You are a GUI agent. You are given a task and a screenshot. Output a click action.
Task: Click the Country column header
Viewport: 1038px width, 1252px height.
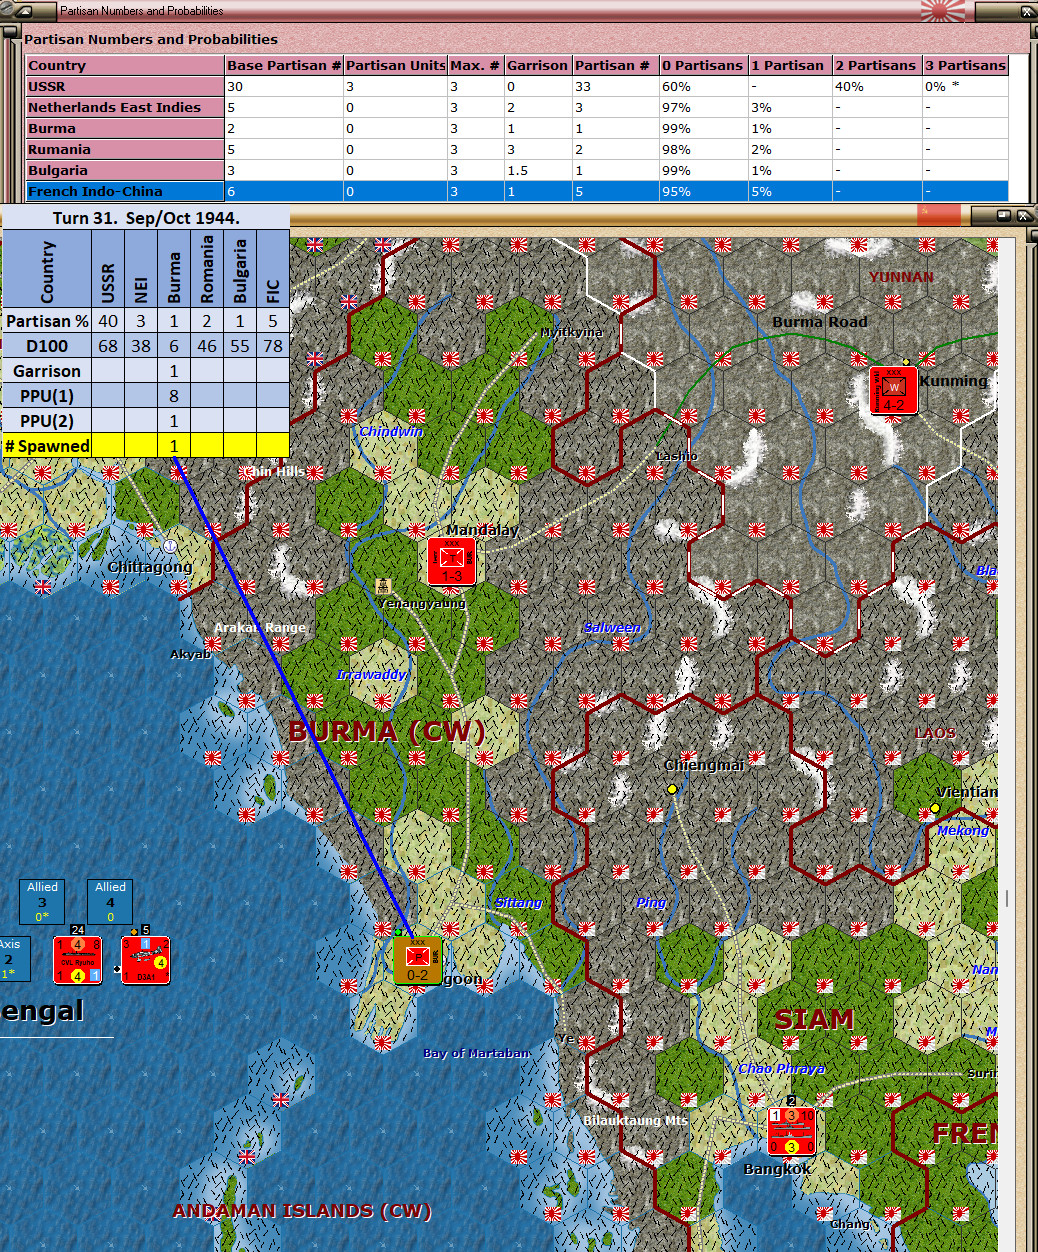coord(125,65)
